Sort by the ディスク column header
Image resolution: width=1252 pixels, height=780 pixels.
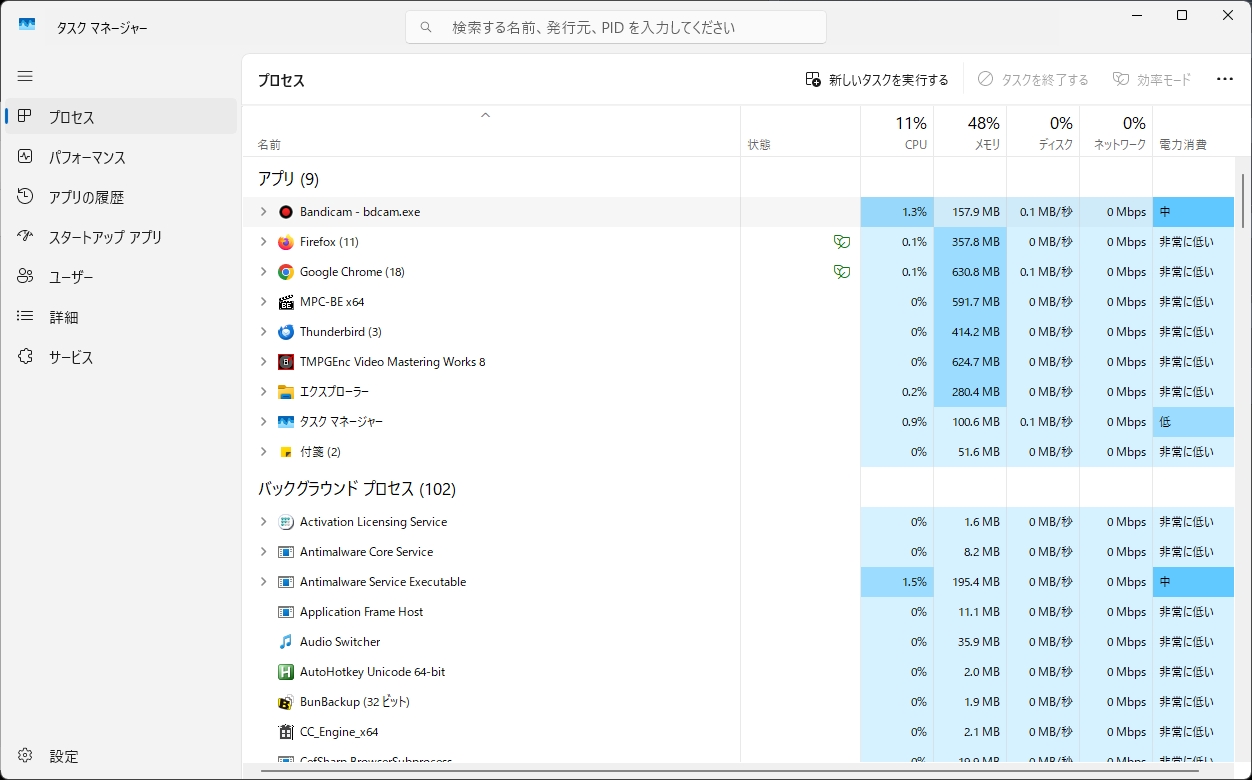click(1043, 132)
